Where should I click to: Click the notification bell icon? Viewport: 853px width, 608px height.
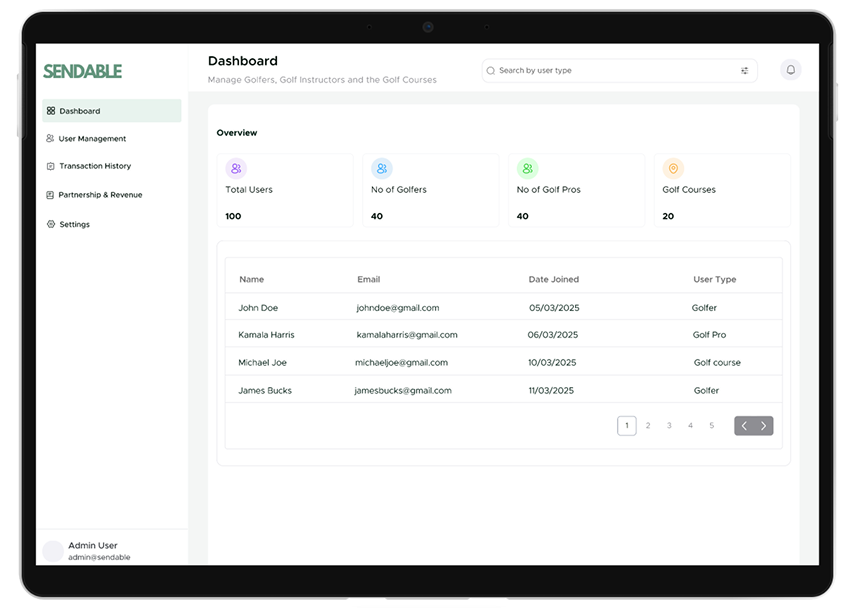coord(790,70)
